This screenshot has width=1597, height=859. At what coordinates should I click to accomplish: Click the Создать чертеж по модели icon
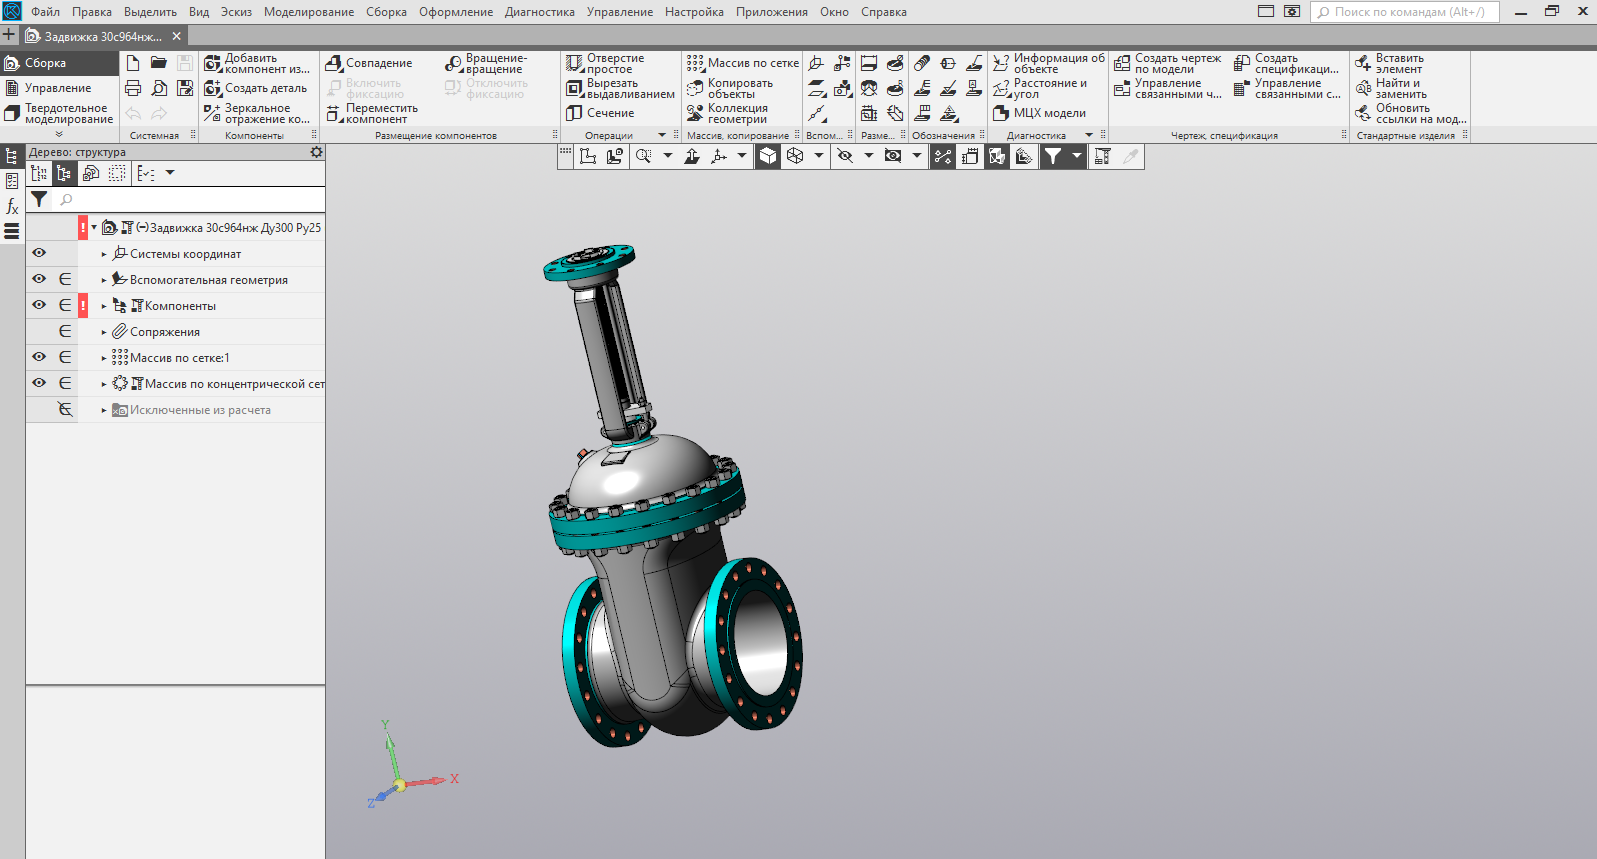[x=1122, y=63]
